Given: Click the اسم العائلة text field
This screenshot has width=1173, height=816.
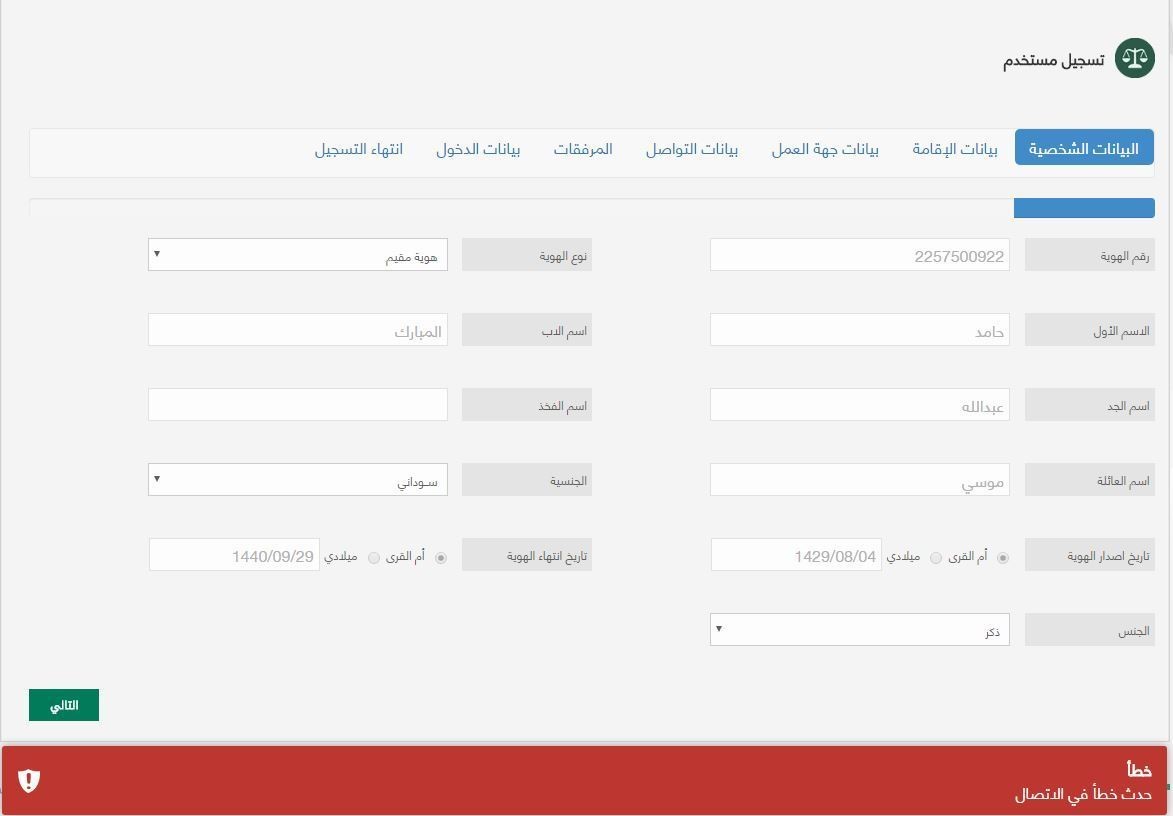Looking at the screenshot, I should [x=859, y=480].
